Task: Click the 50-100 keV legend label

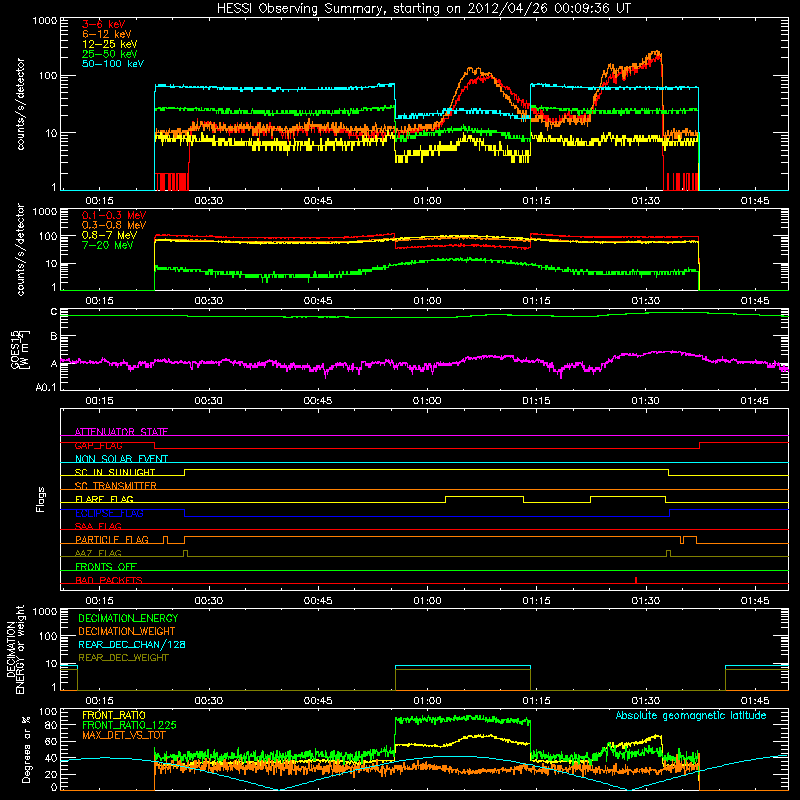Action: click(x=113, y=64)
